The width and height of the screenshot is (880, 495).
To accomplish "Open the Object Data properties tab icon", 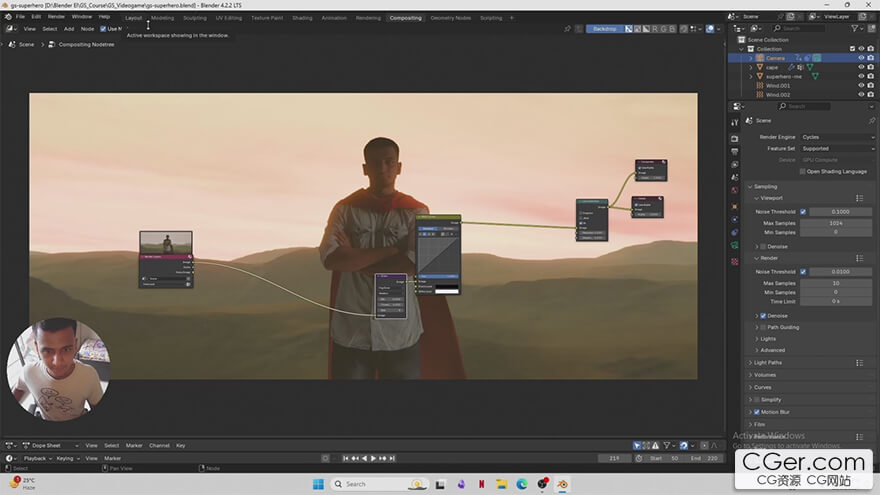I will click(735, 245).
